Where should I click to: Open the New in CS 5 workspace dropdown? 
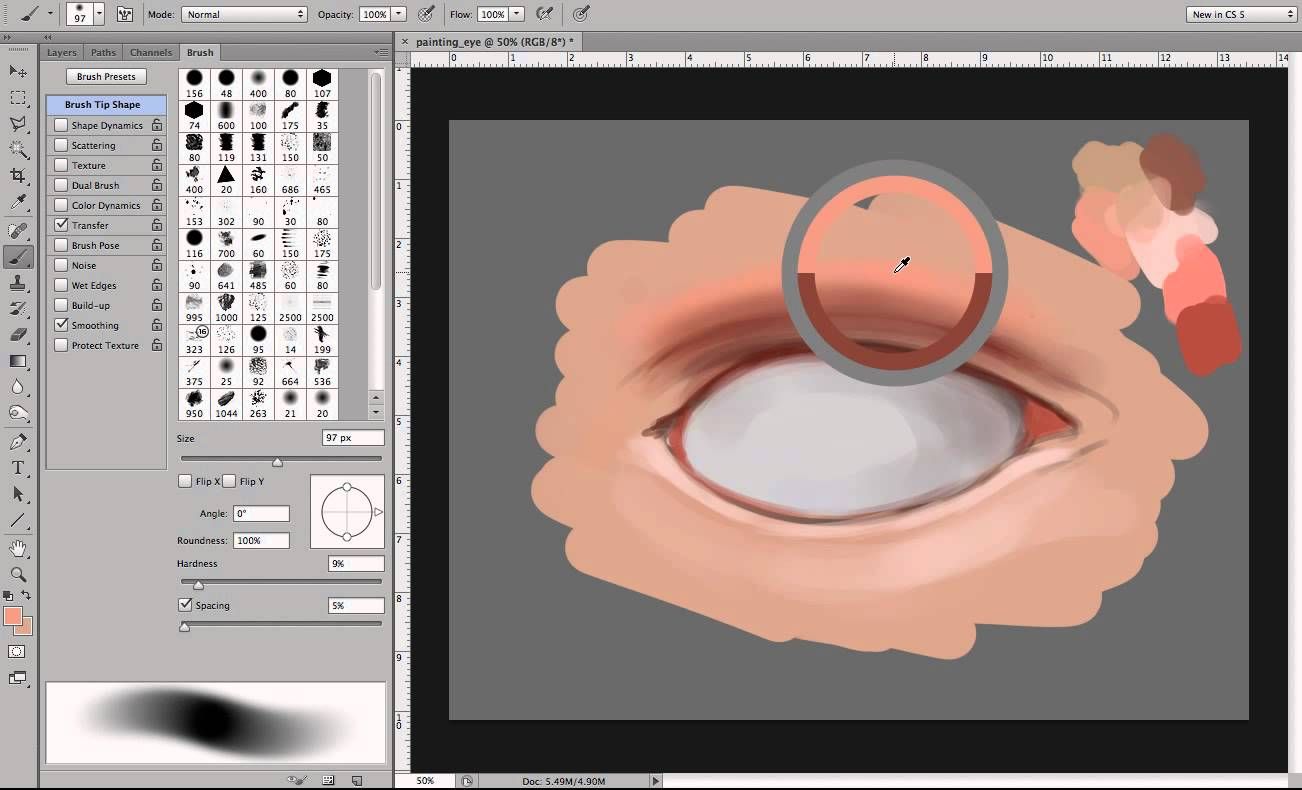1243,14
